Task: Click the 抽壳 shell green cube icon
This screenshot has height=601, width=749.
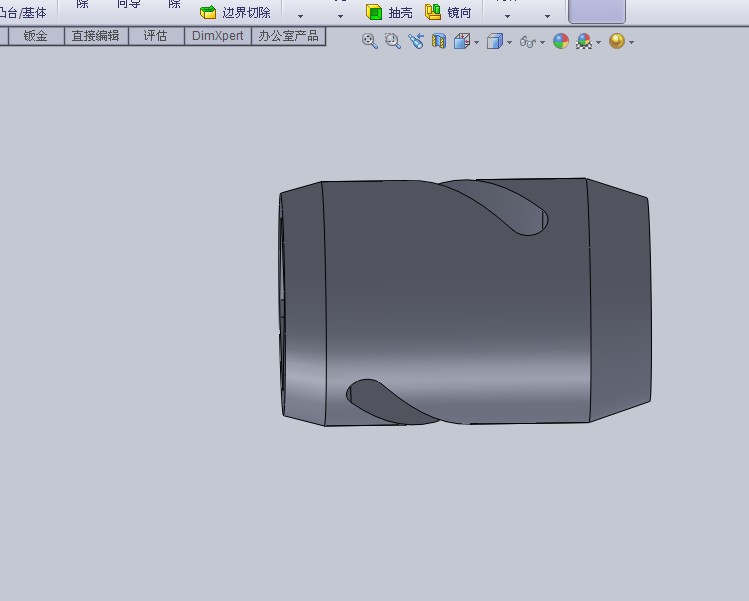Action: tap(374, 12)
